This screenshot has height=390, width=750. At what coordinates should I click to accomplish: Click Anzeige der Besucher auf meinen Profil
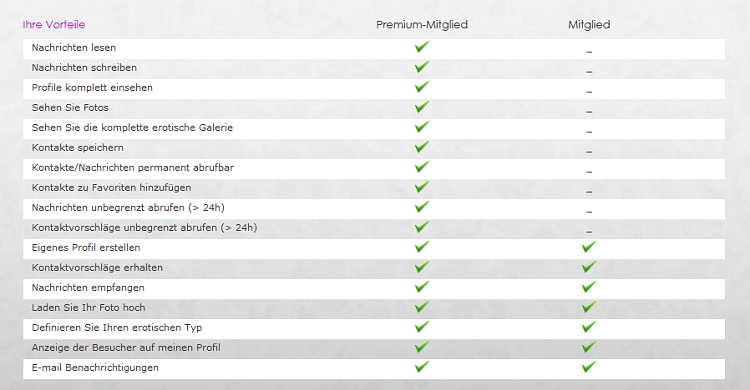click(x=126, y=347)
